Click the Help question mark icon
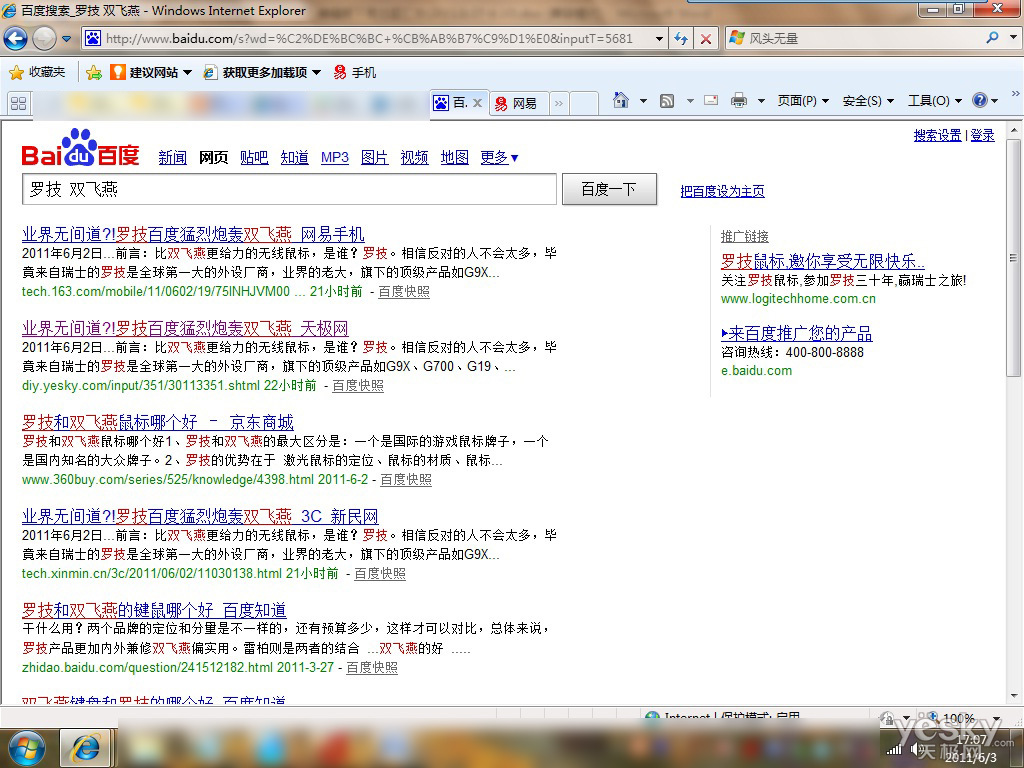This screenshot has height=768, width=1024. coord(980,100)
